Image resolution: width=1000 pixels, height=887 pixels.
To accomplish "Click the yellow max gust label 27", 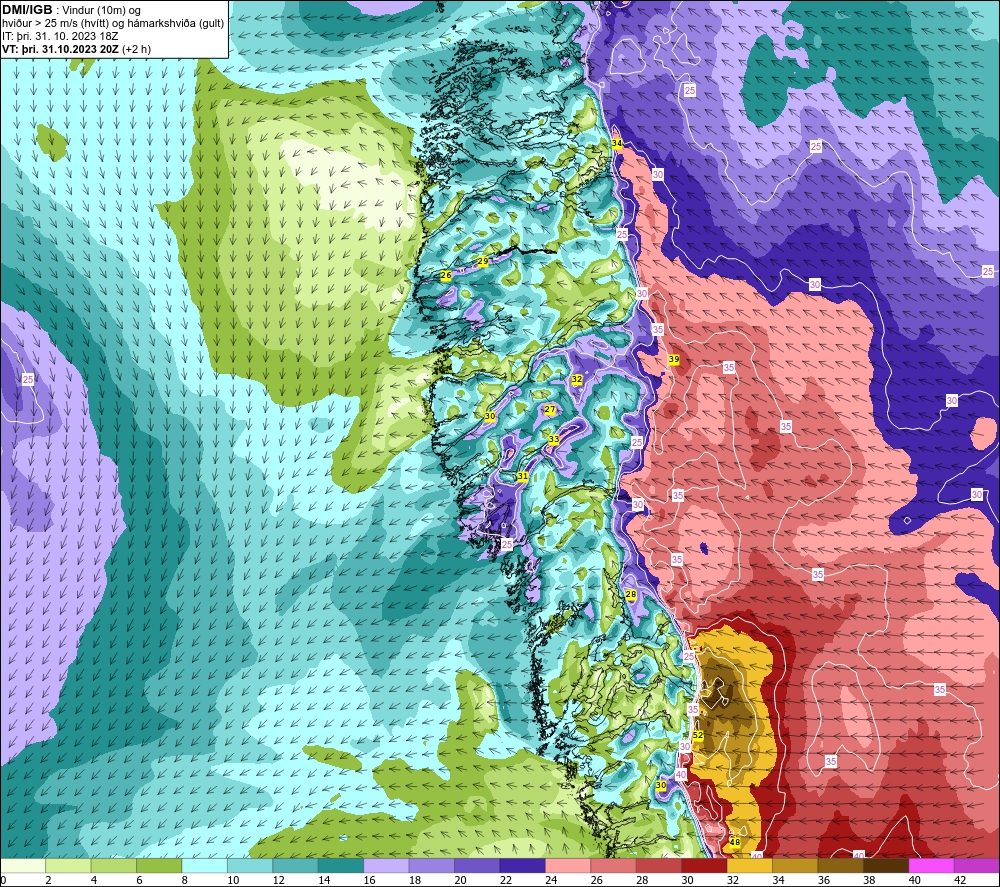I will pyautogui.click(x=550, y=409).
